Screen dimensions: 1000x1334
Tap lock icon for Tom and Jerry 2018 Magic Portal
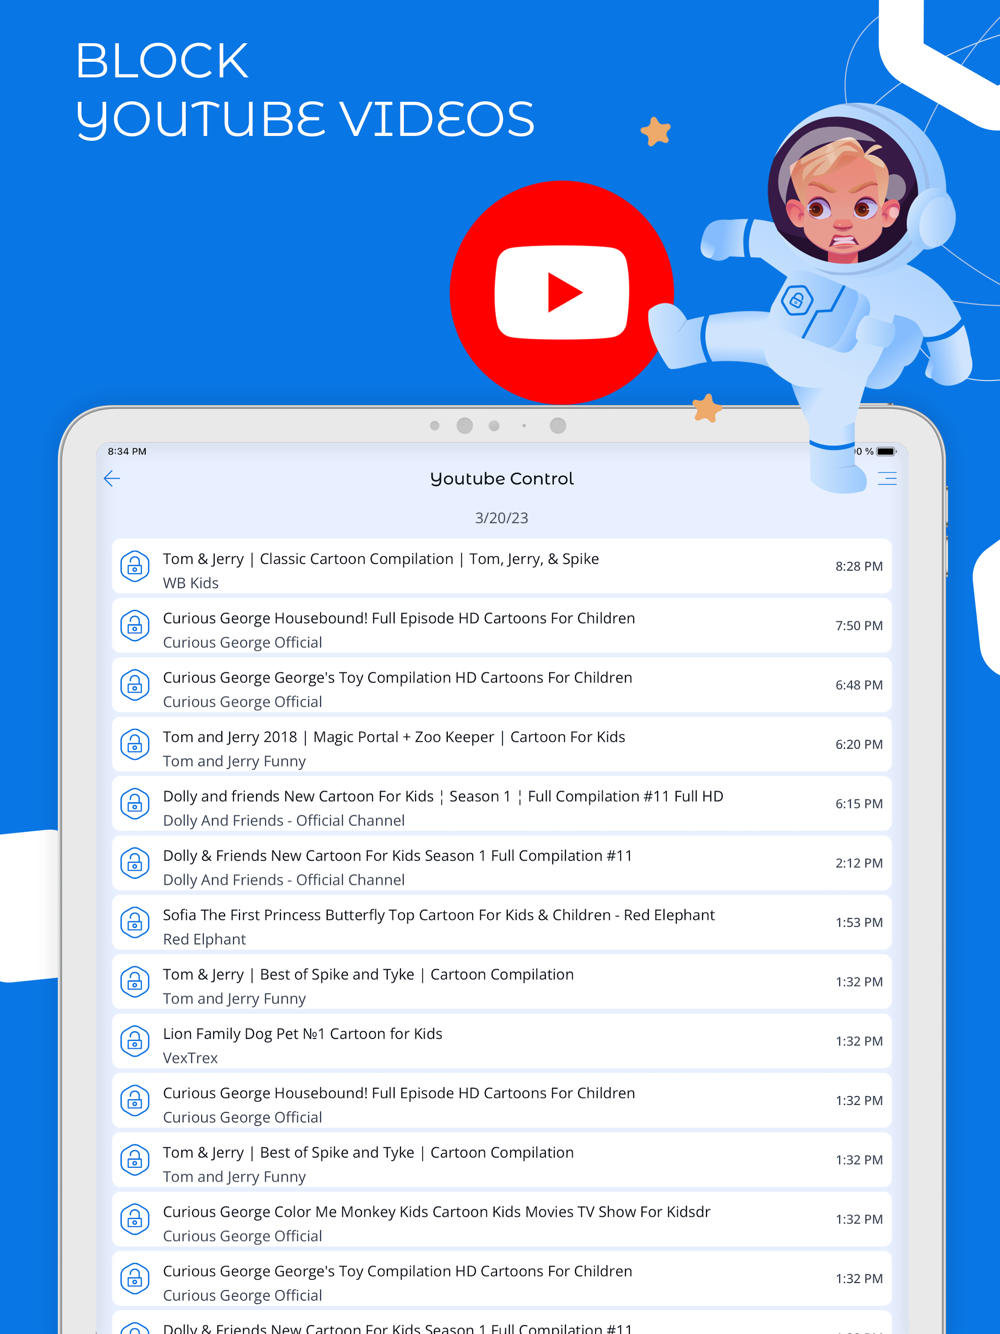pos(135,744)
